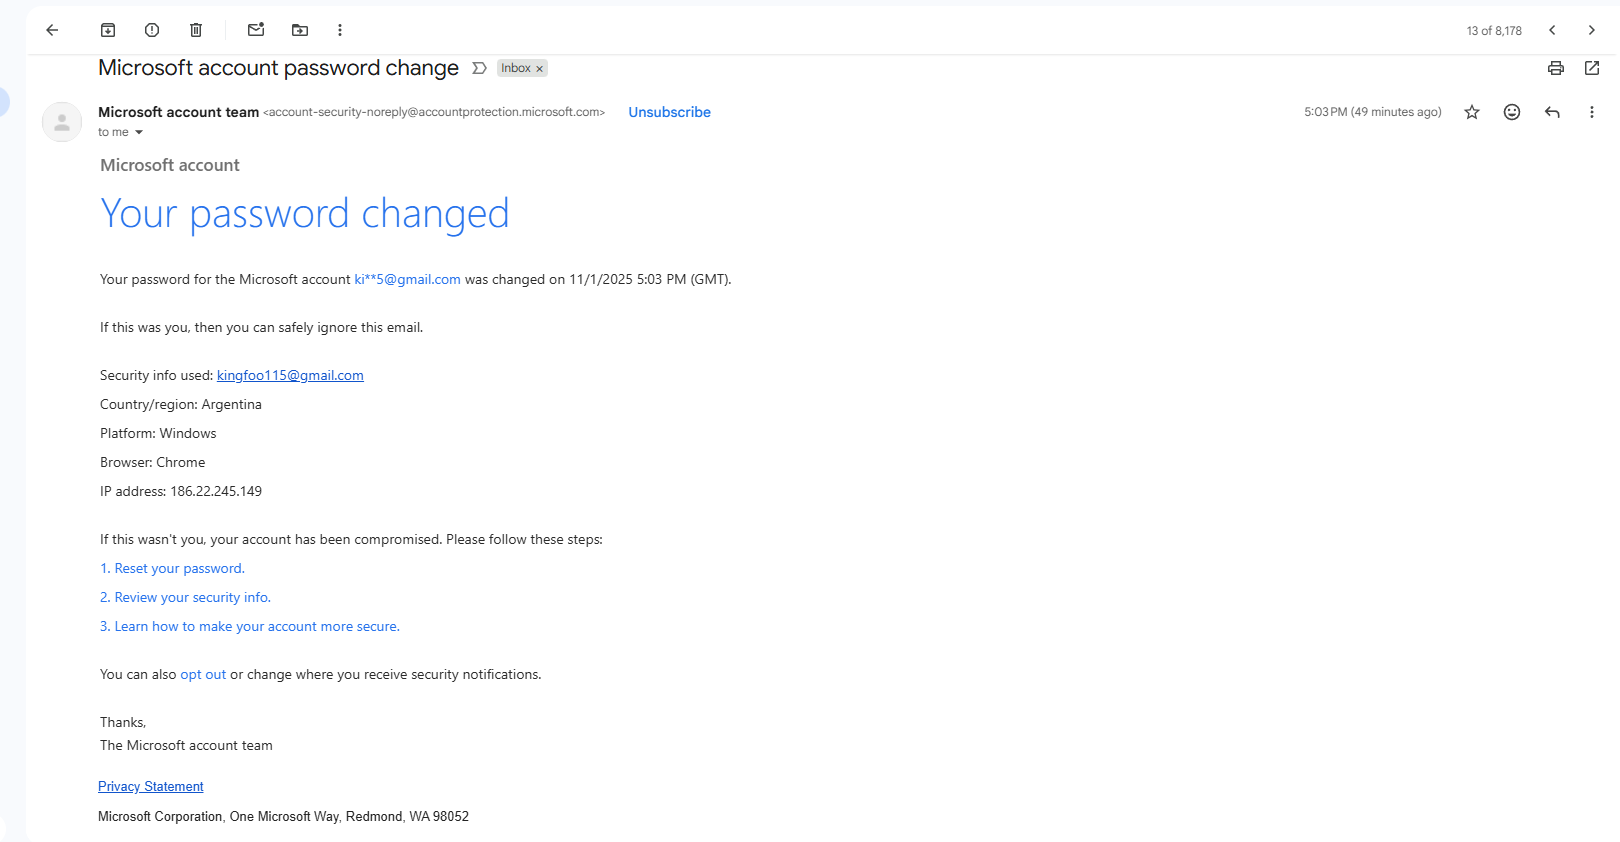Add an emoji reaction

click(1512, 112)
